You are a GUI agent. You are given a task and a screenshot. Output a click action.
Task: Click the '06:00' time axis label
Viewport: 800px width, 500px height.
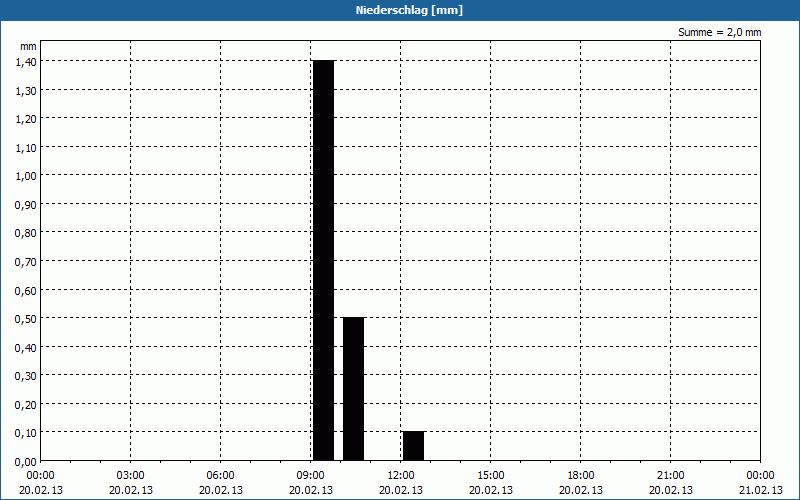tap(220, 476)
